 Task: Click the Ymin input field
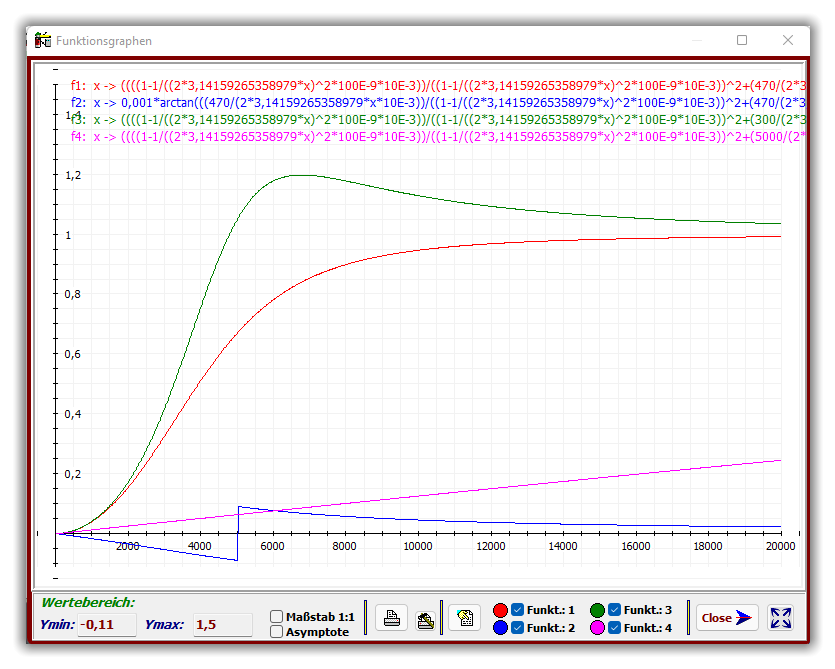pyautogui.click(x=107, y=625)
